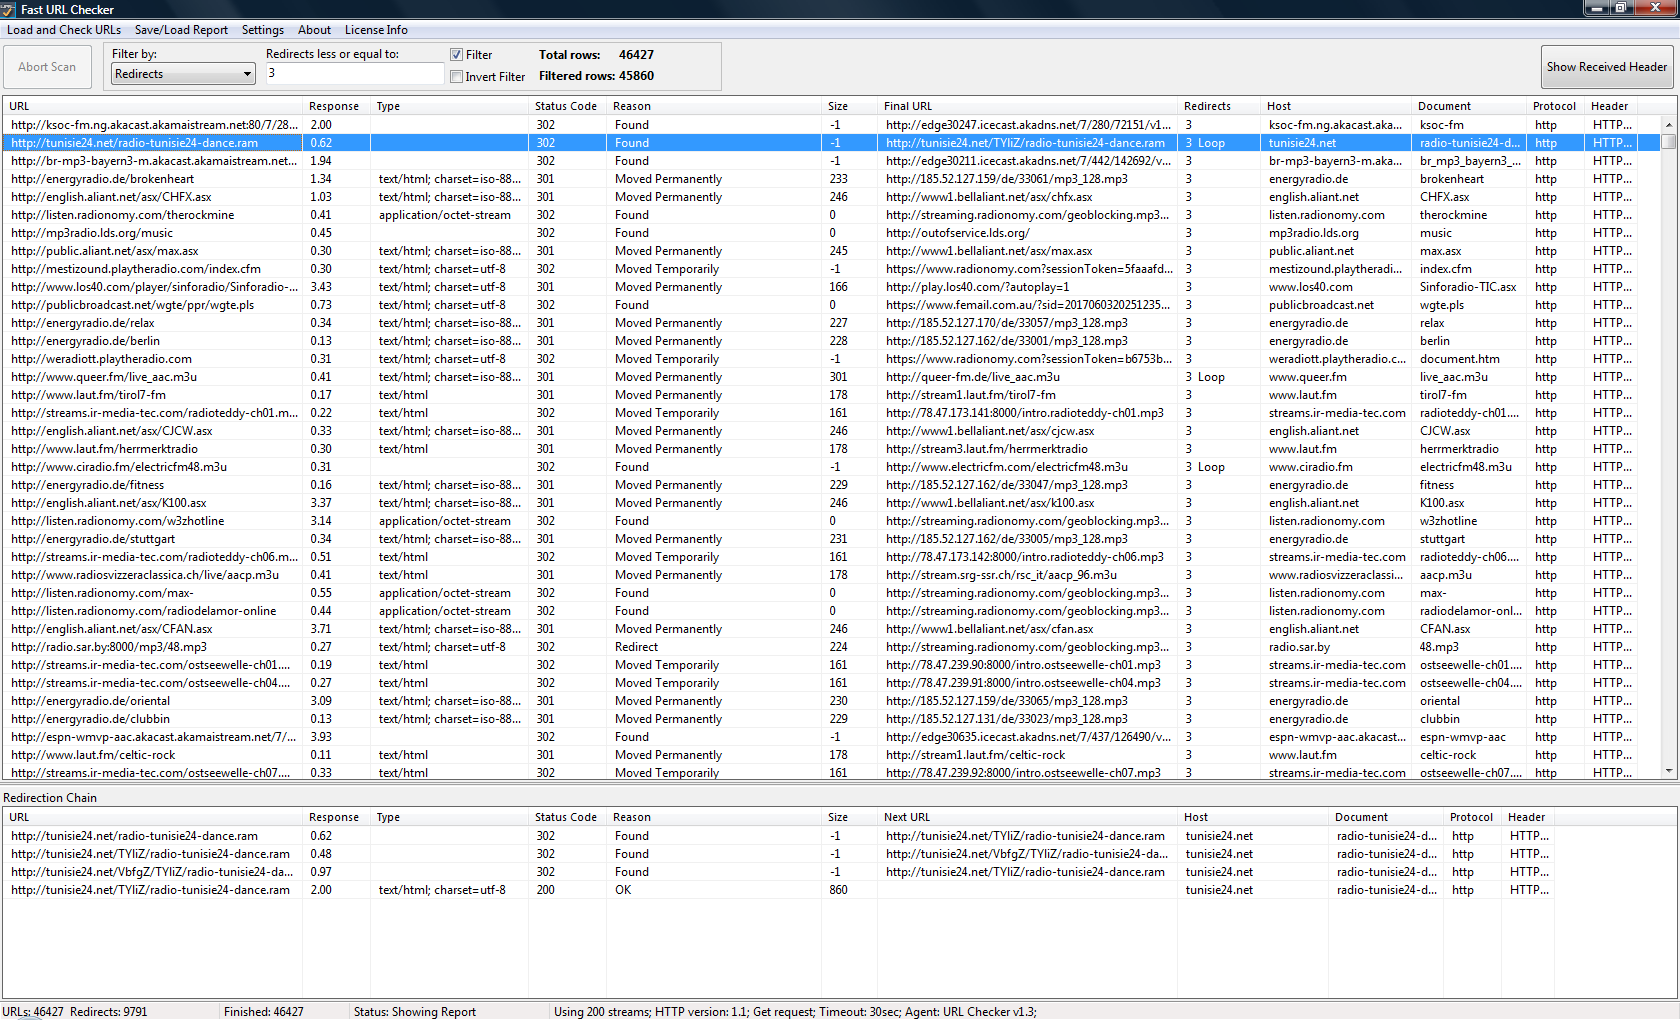Sort results by the Response column header

tap(334, 106)
